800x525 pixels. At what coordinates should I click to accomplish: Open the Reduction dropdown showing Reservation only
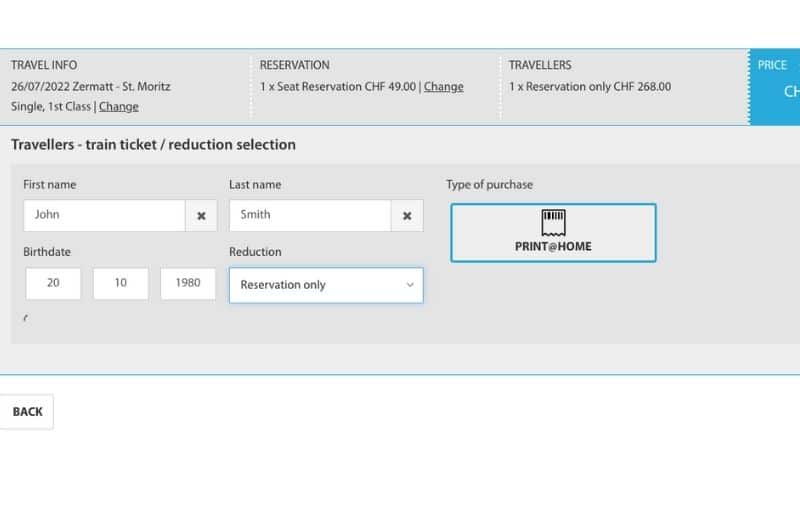click(315, 285)
